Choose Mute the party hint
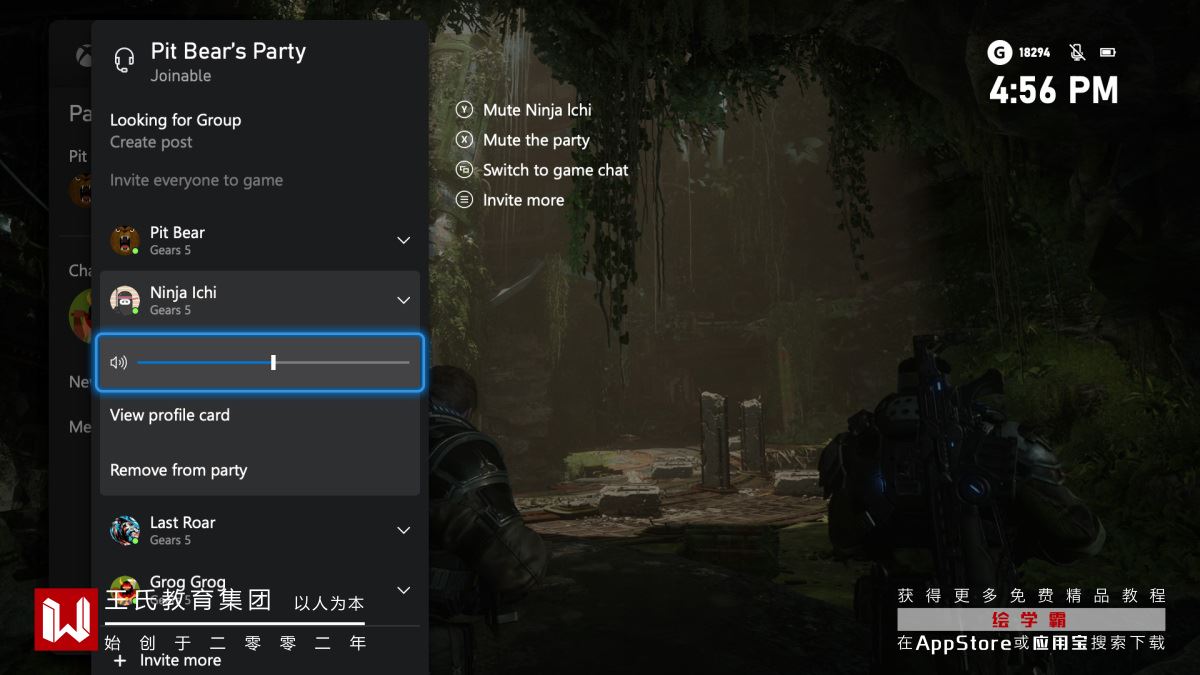 (536, 140)
